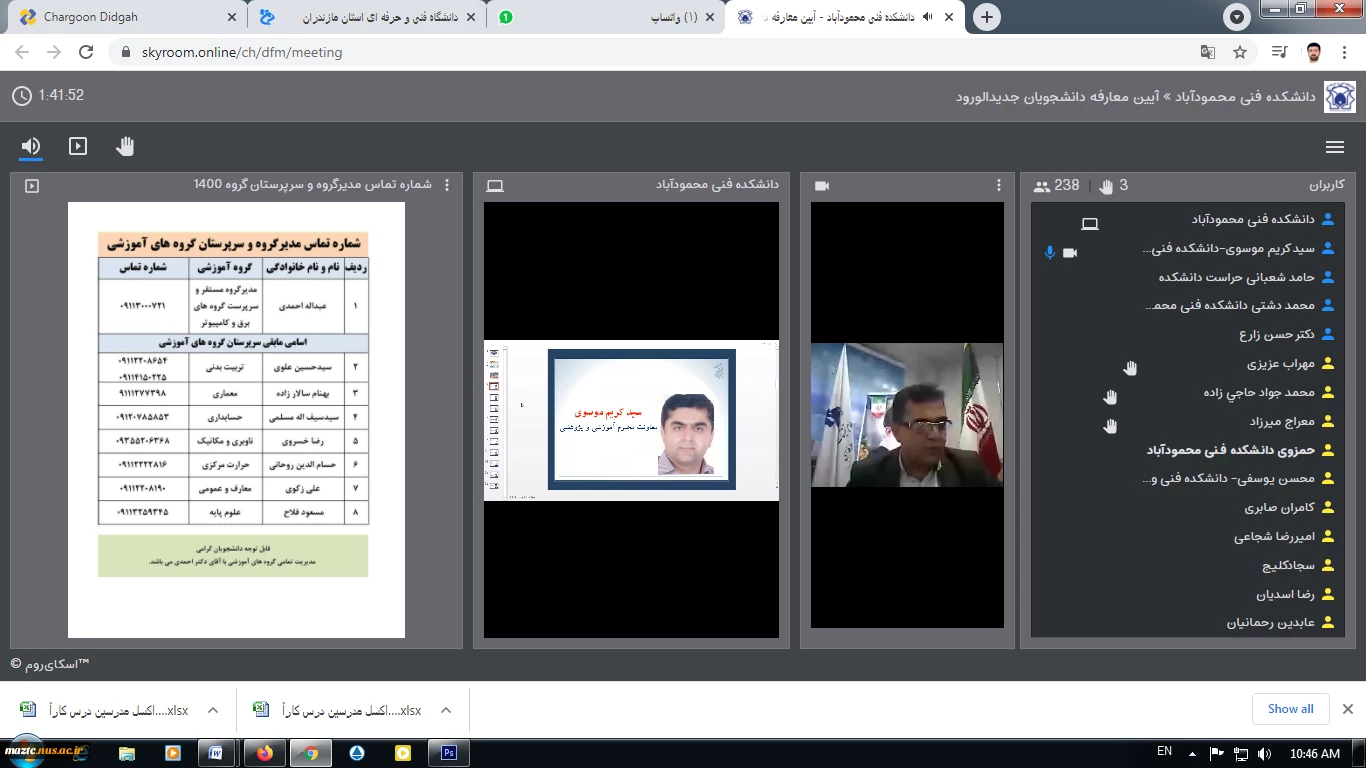Click the users count people icon

[1042, 185]
